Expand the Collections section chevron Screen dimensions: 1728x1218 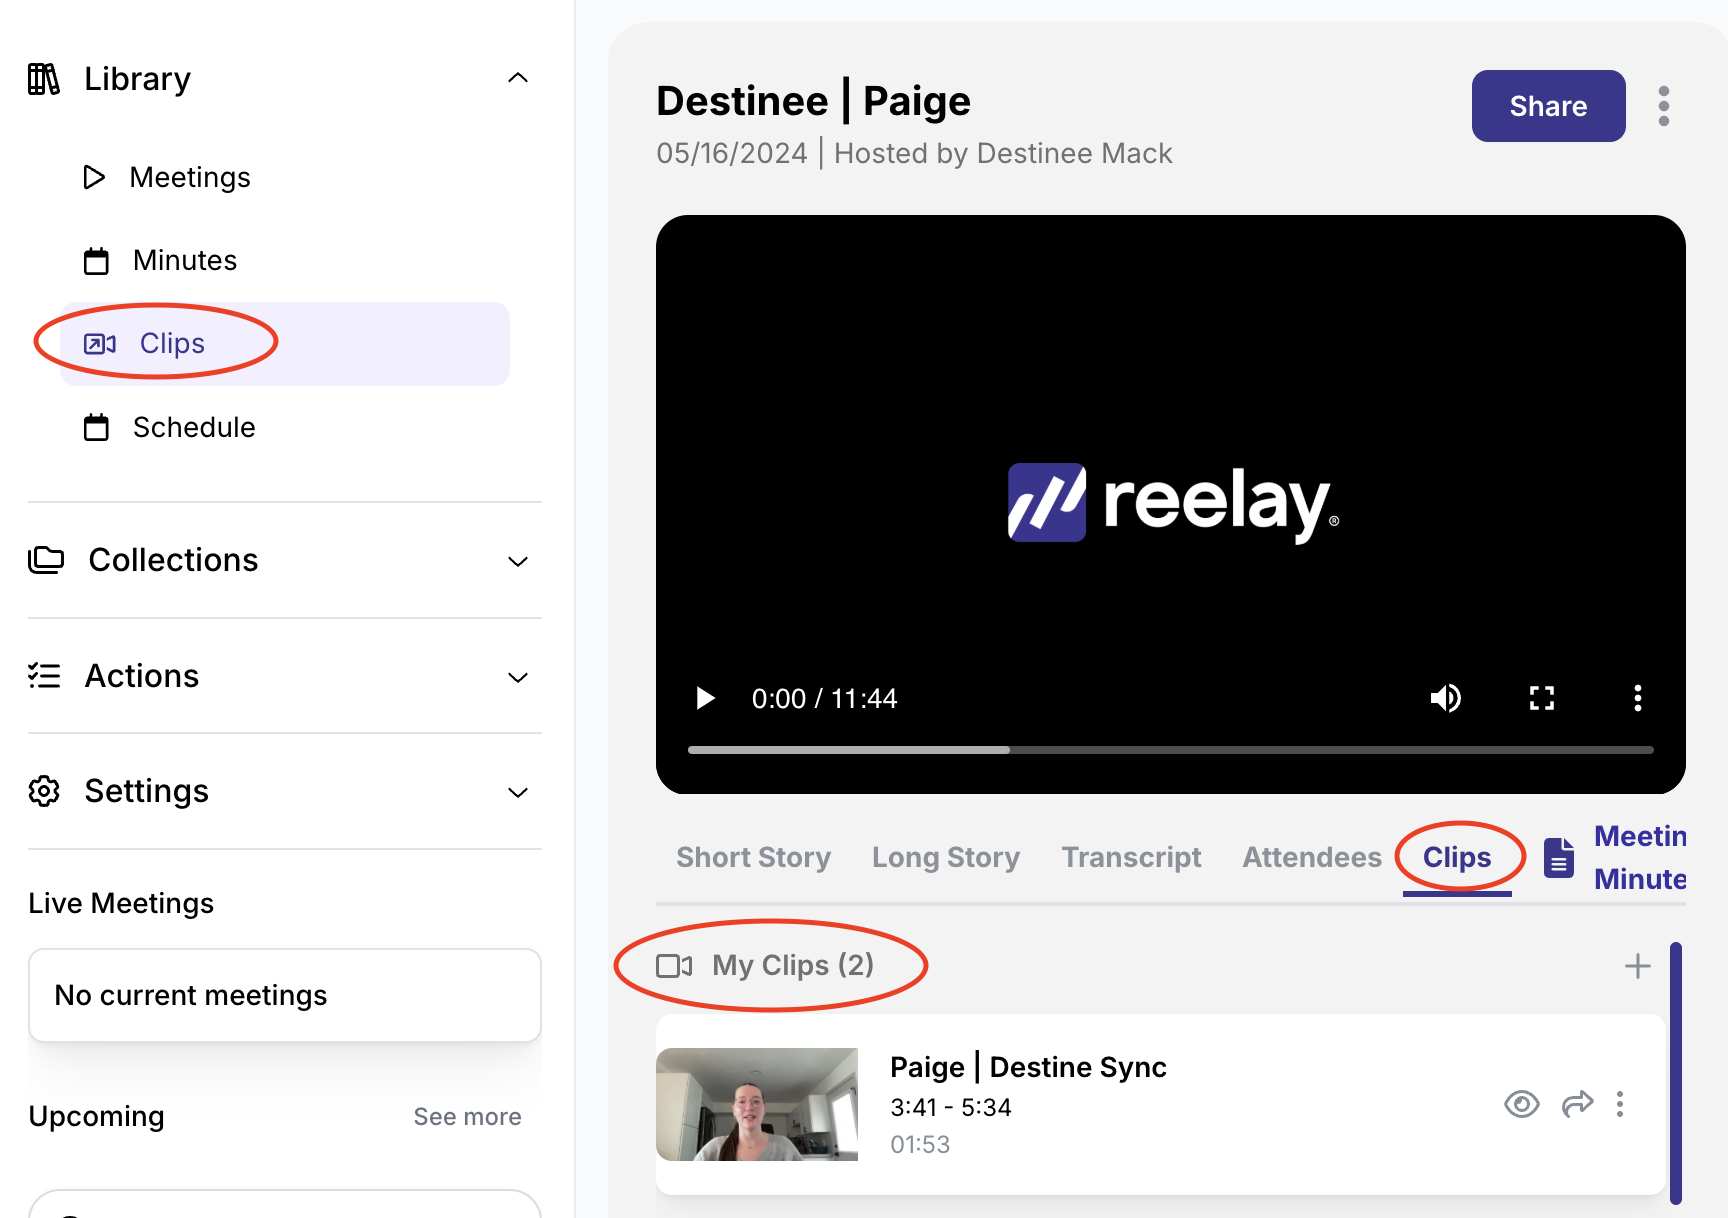click(x=518, y=562)
